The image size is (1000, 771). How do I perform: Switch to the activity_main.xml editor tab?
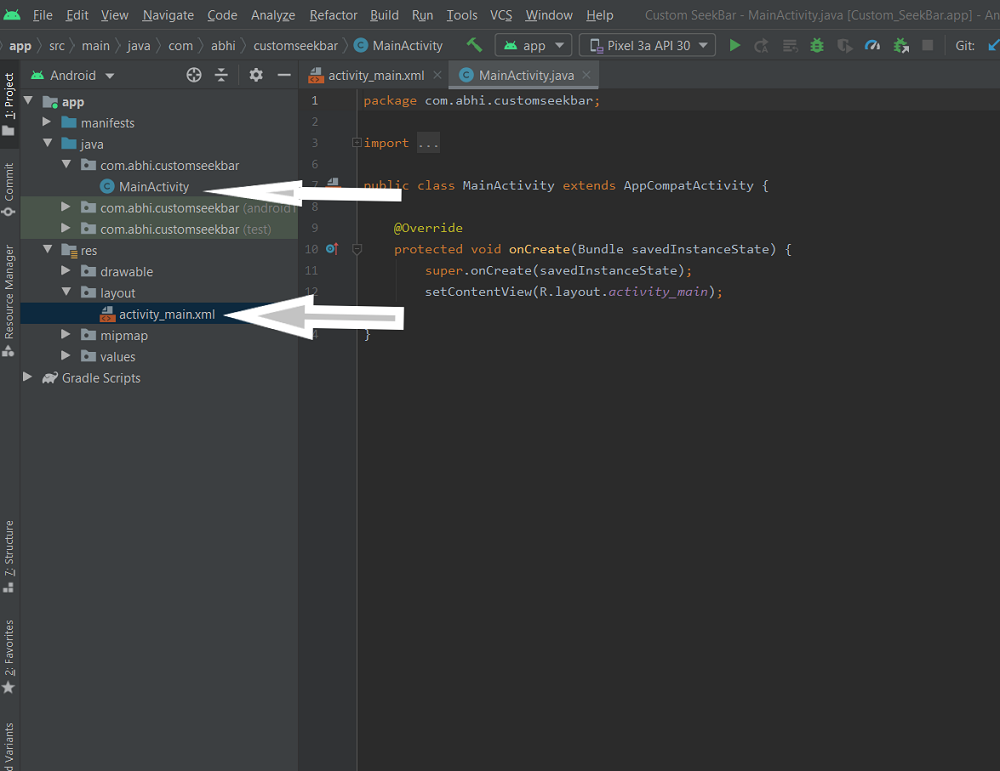tap(375, 75)
